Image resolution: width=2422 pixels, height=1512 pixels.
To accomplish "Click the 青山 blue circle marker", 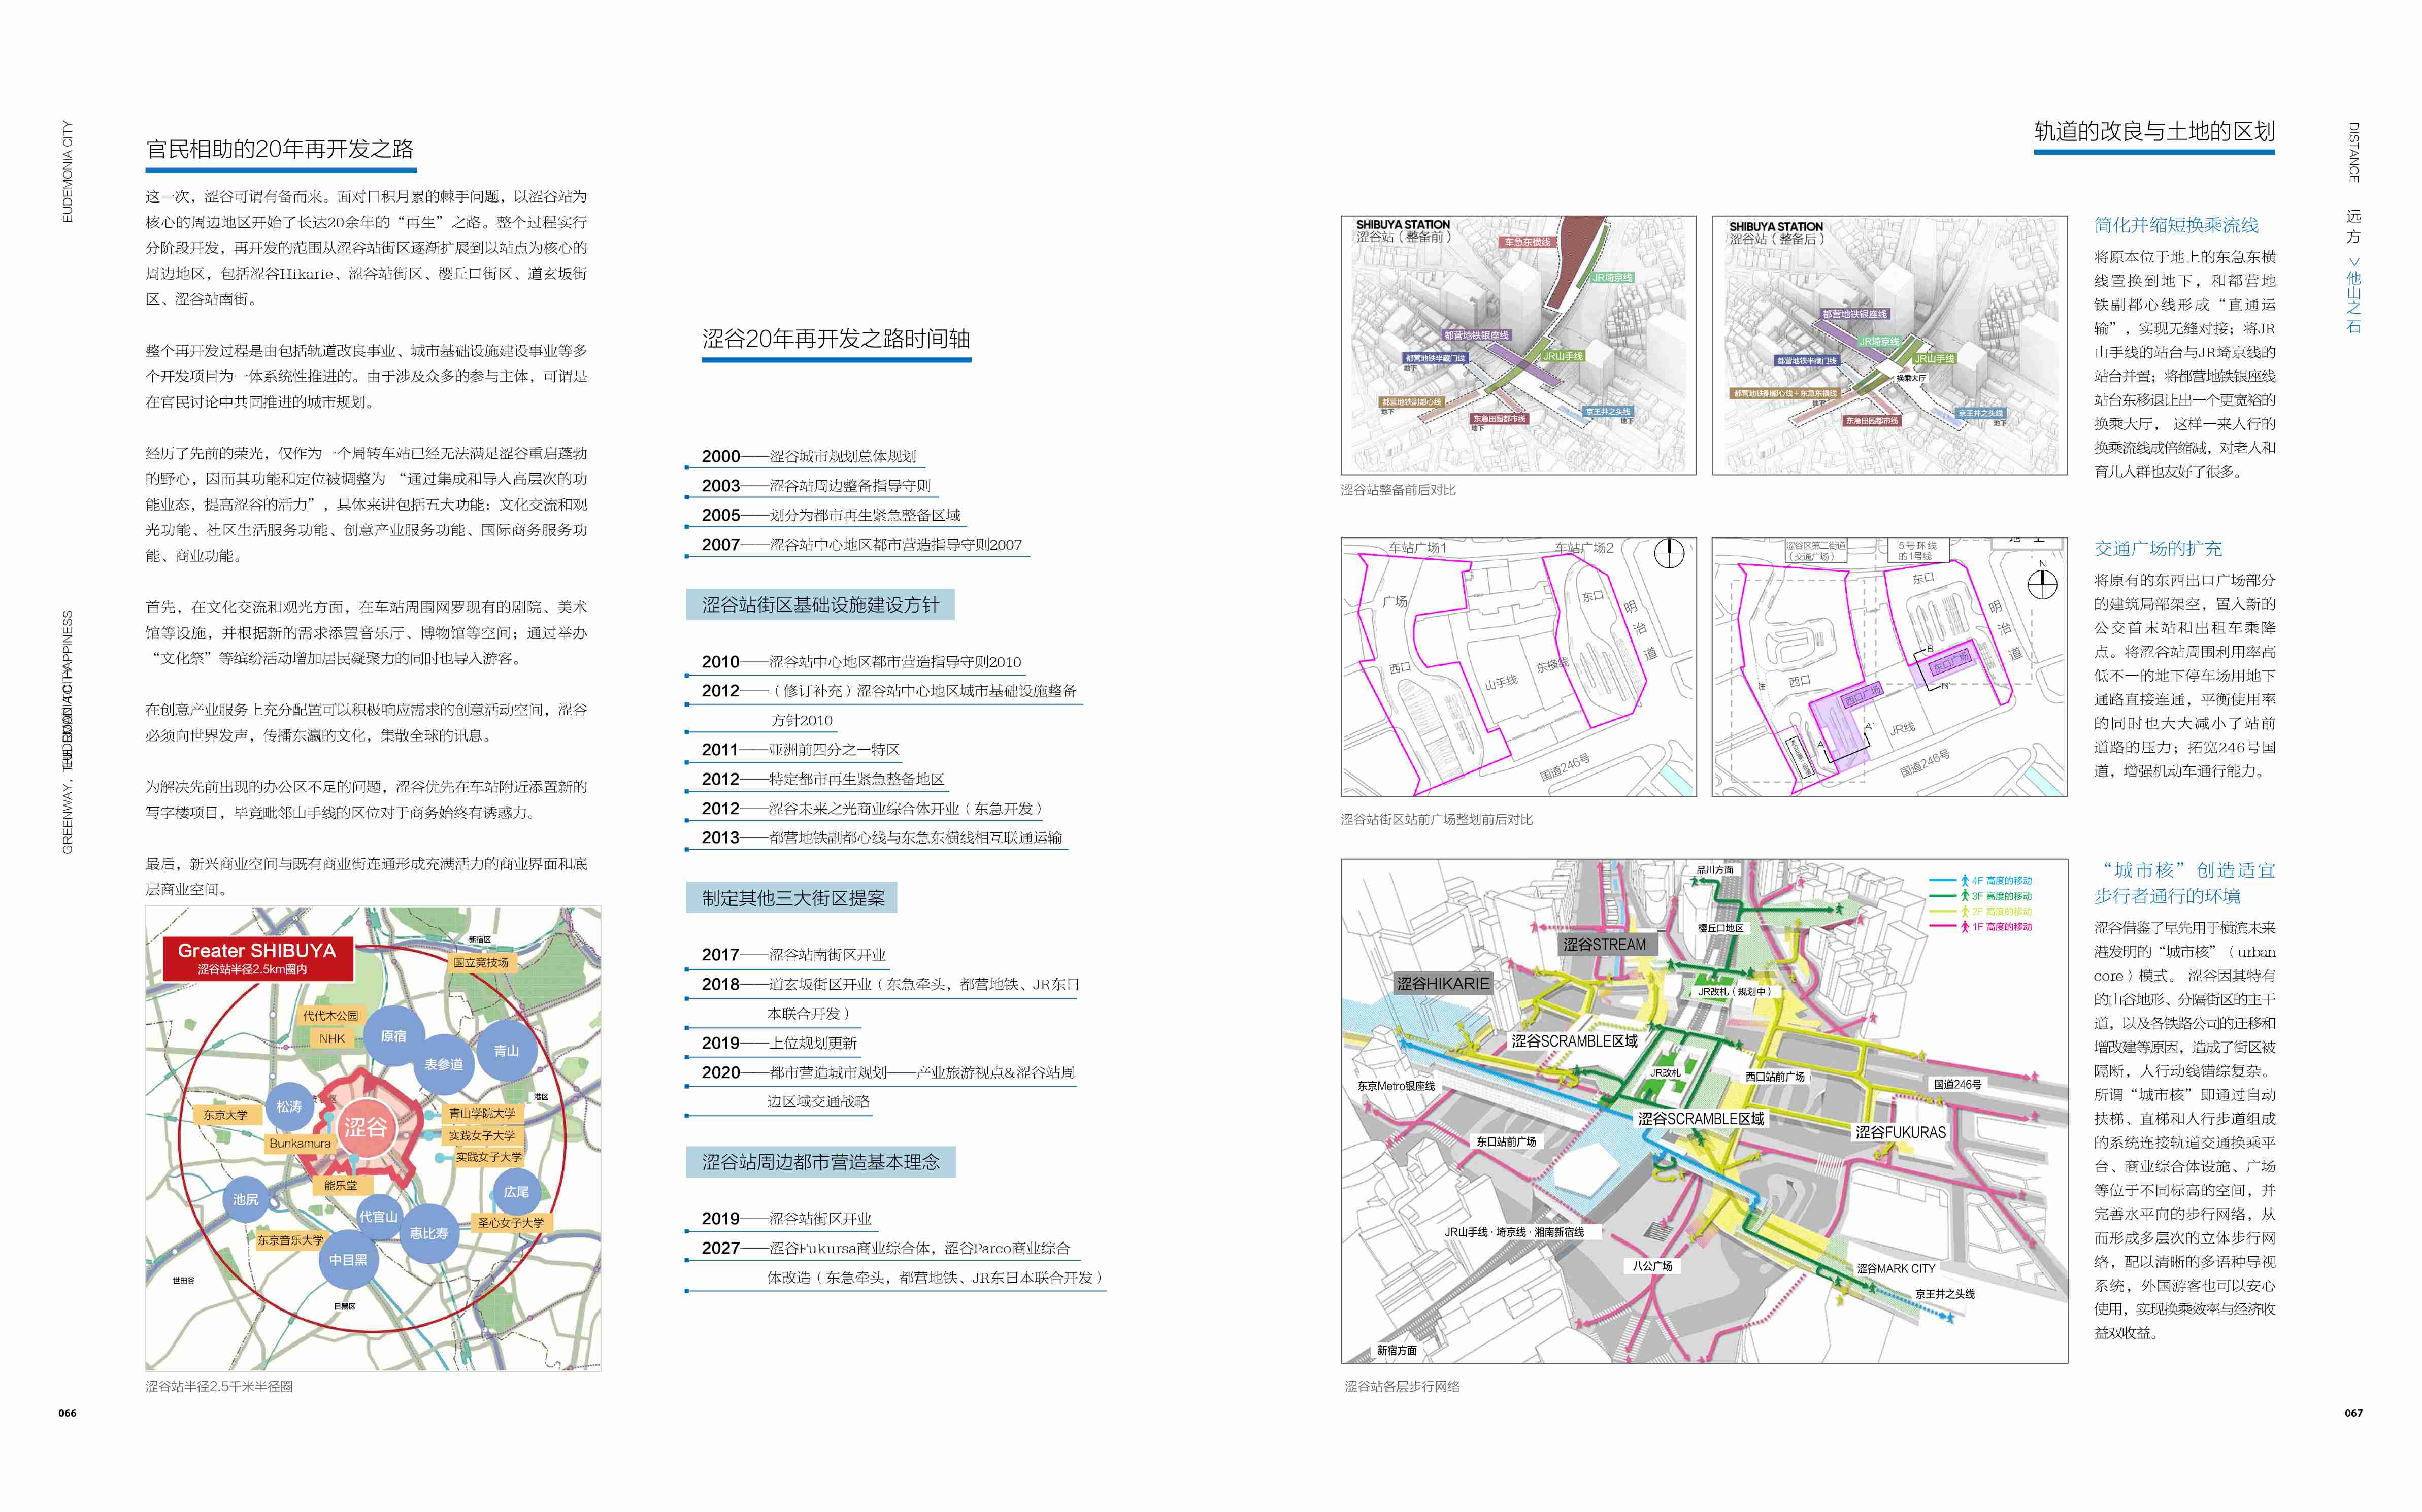I will [x=506, y=1050].
